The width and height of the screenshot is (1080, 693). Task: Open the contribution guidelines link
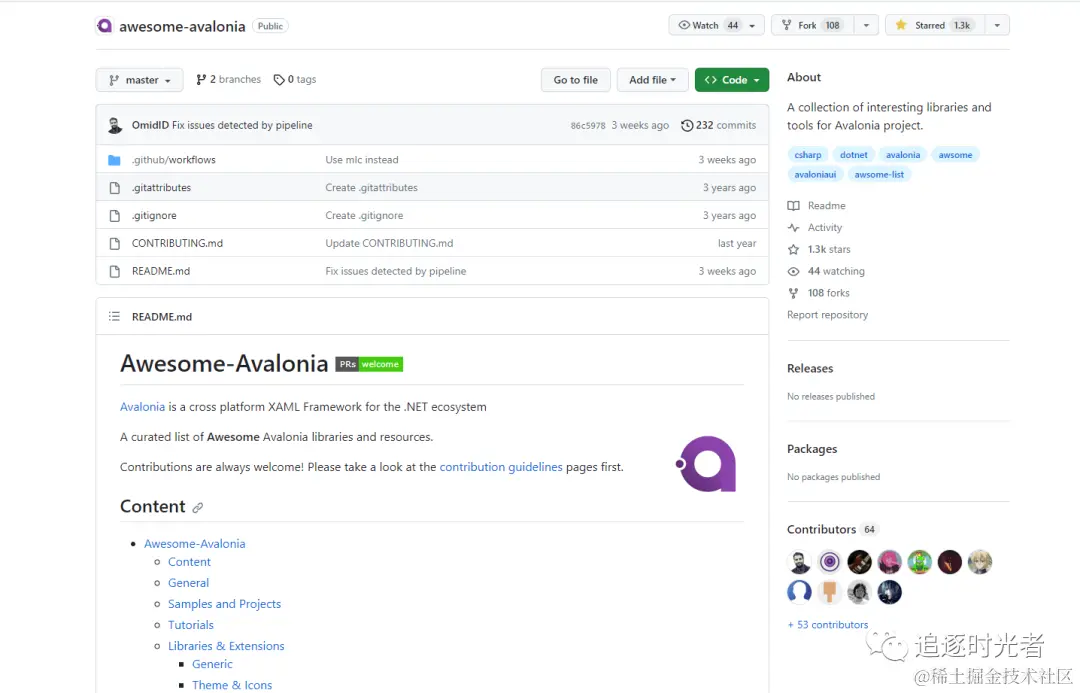[x=501, y=467]
